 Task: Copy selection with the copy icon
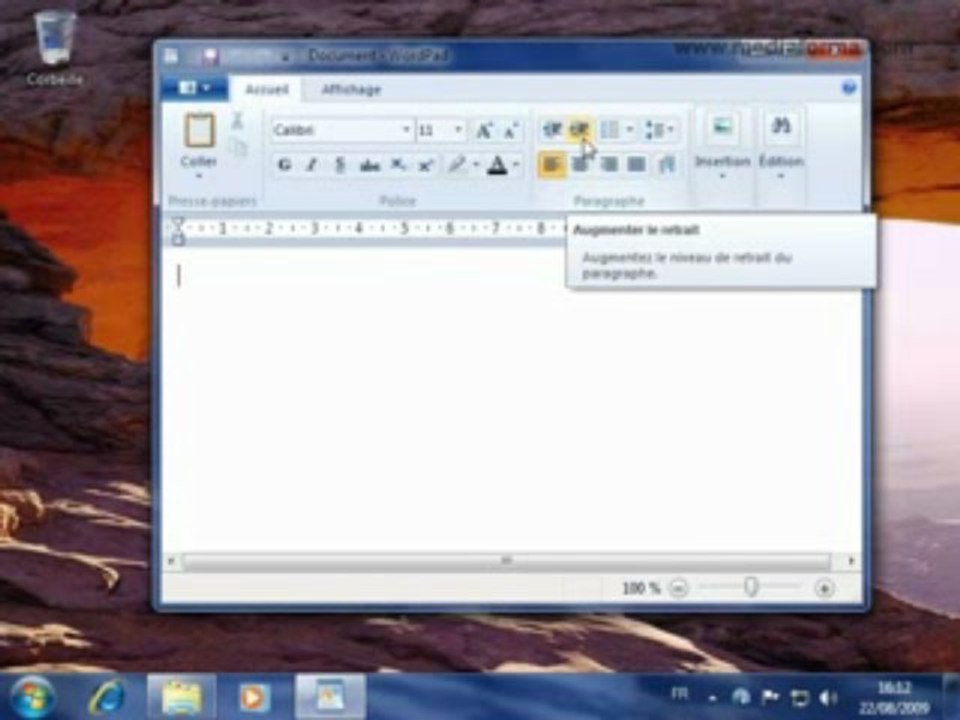(239, 148)
